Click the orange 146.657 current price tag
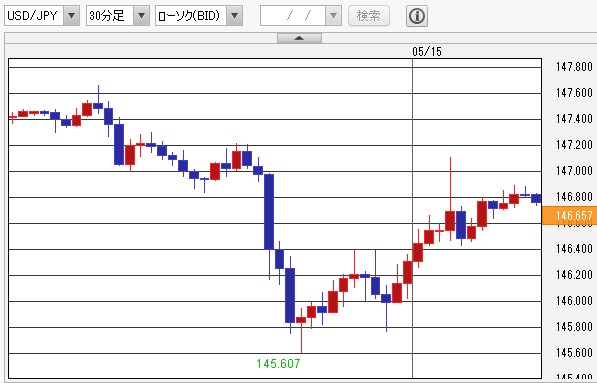This screenshot has height=383, width=597. pyautogui.click(x=569, y=215)
